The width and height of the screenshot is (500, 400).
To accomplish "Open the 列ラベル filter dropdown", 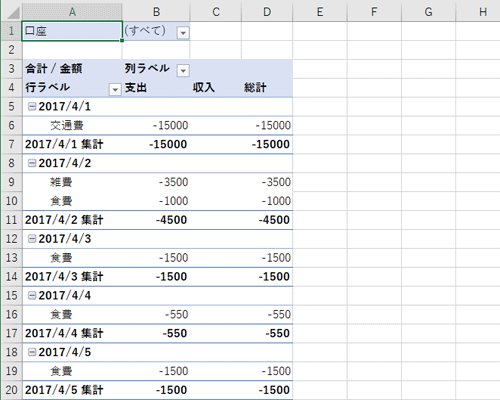I will coord(183,70).
